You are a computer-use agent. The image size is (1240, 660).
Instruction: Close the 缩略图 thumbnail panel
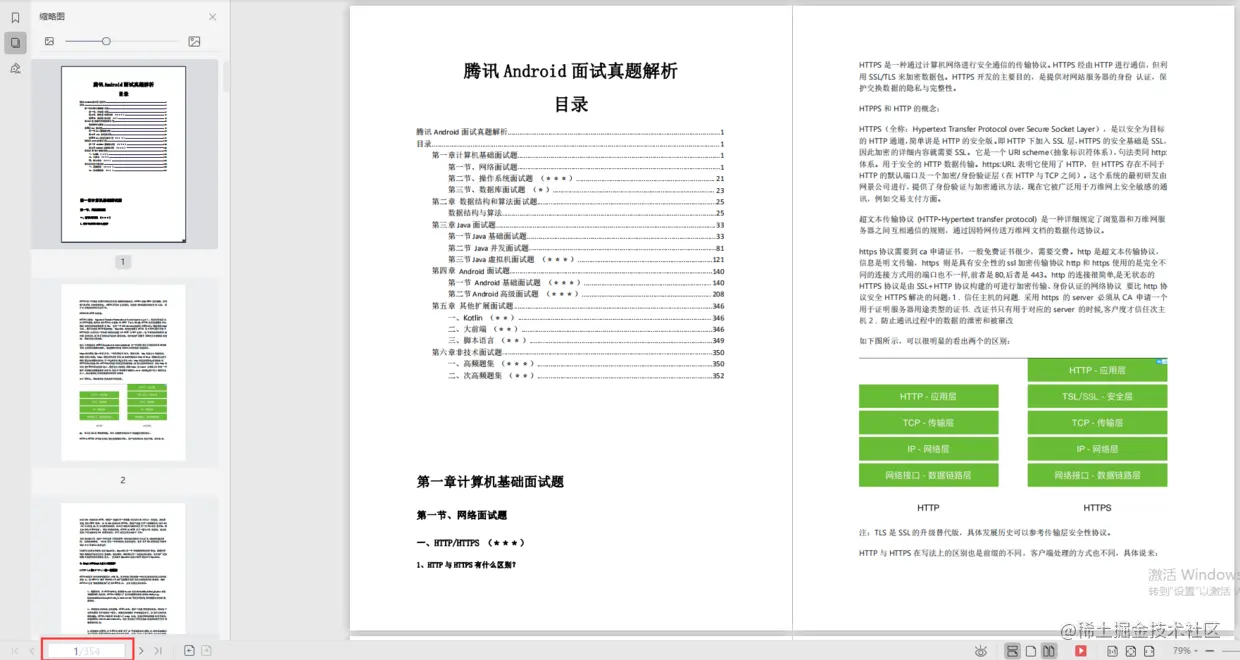(x=212, y=17)
